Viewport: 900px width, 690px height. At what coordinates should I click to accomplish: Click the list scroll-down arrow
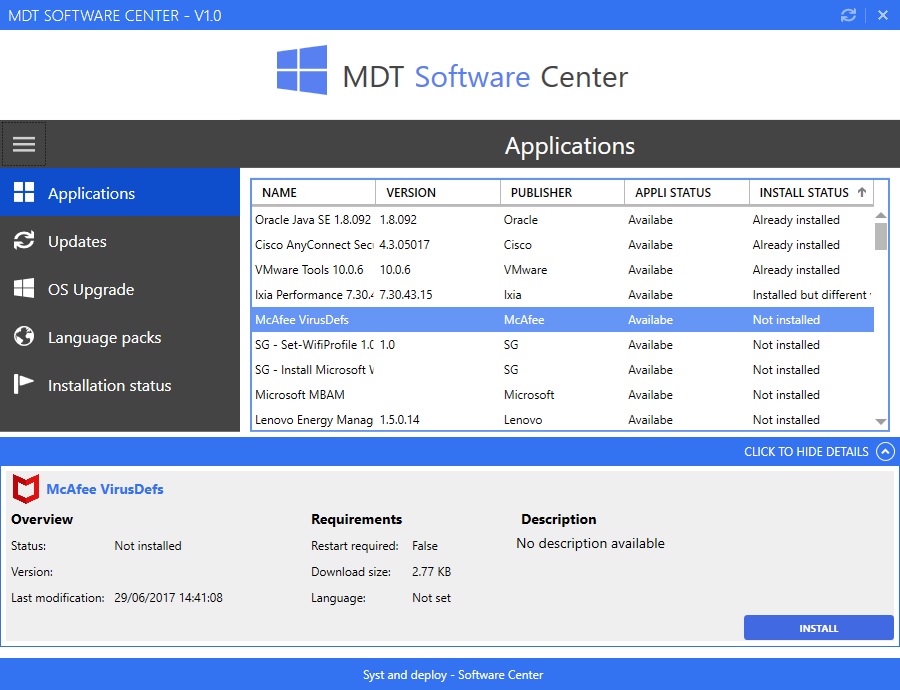coord(881,423)
